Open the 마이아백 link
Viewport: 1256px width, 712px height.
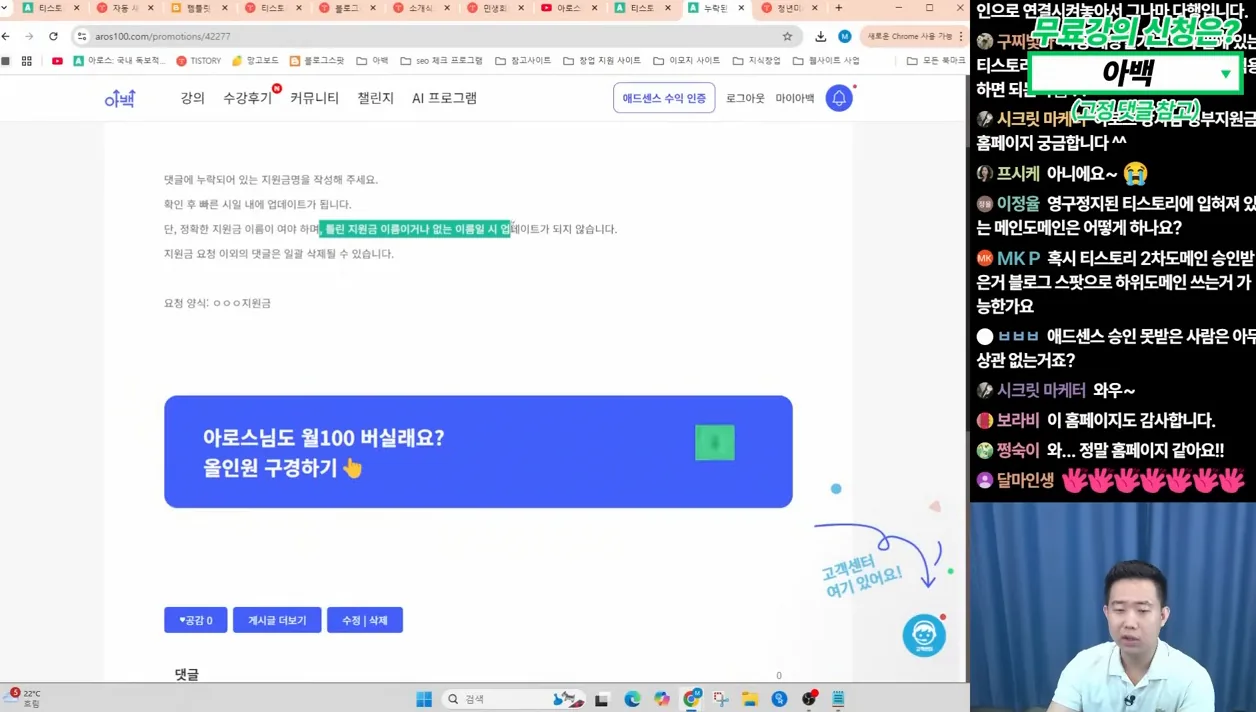tap(795, 98)
